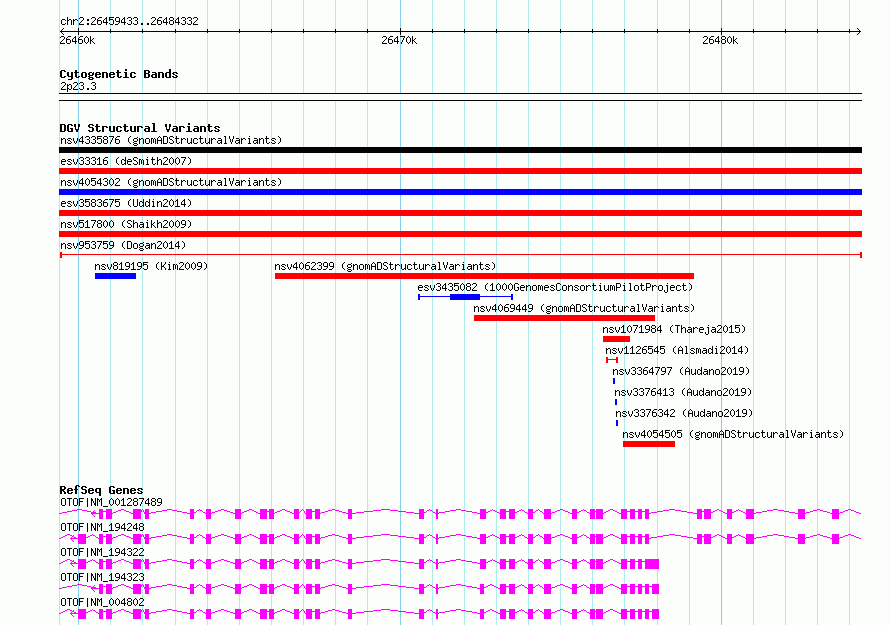
Task: Click small red nsv1126545 variant marker
Action: point(611,360)
